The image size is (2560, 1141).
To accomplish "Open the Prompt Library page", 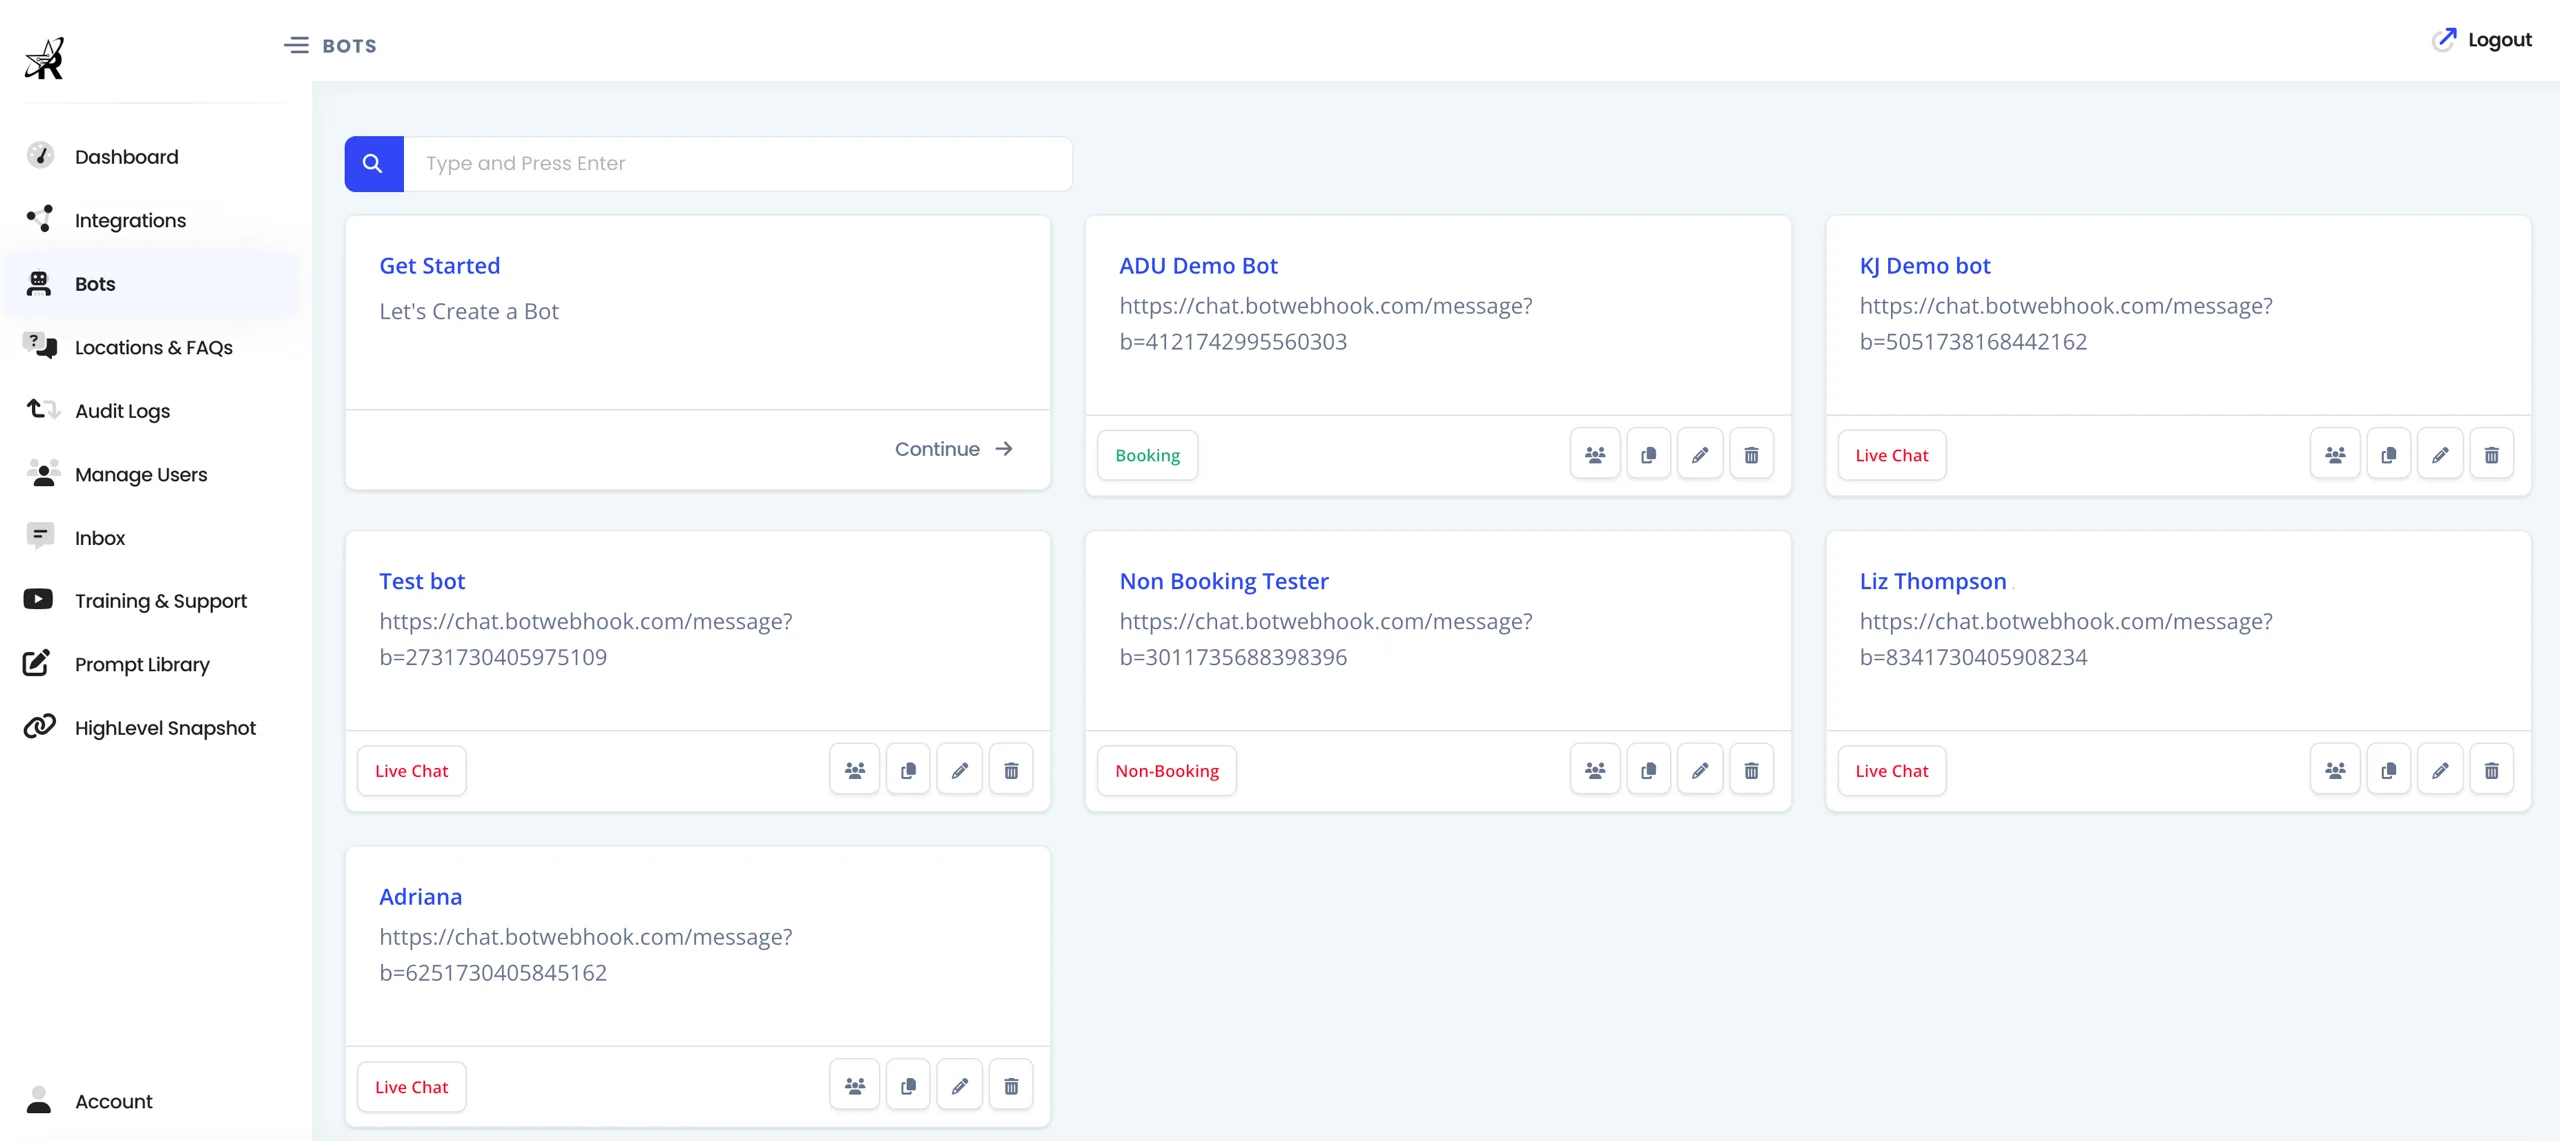I will (150, 665).
